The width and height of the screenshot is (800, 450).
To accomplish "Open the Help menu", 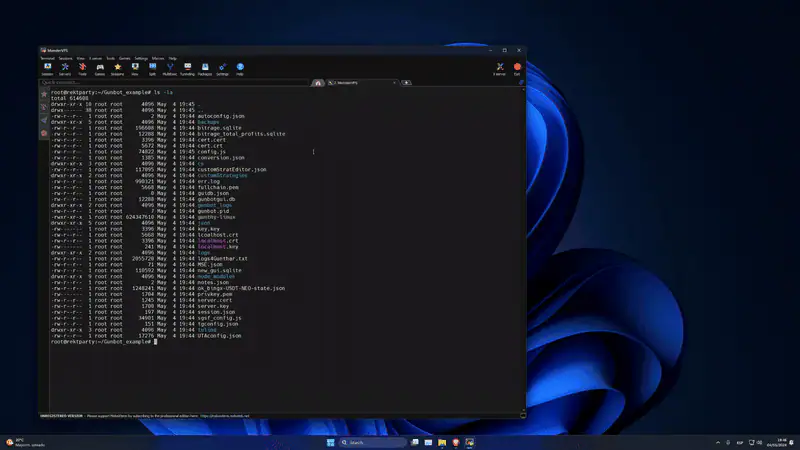I will (172, 59).
